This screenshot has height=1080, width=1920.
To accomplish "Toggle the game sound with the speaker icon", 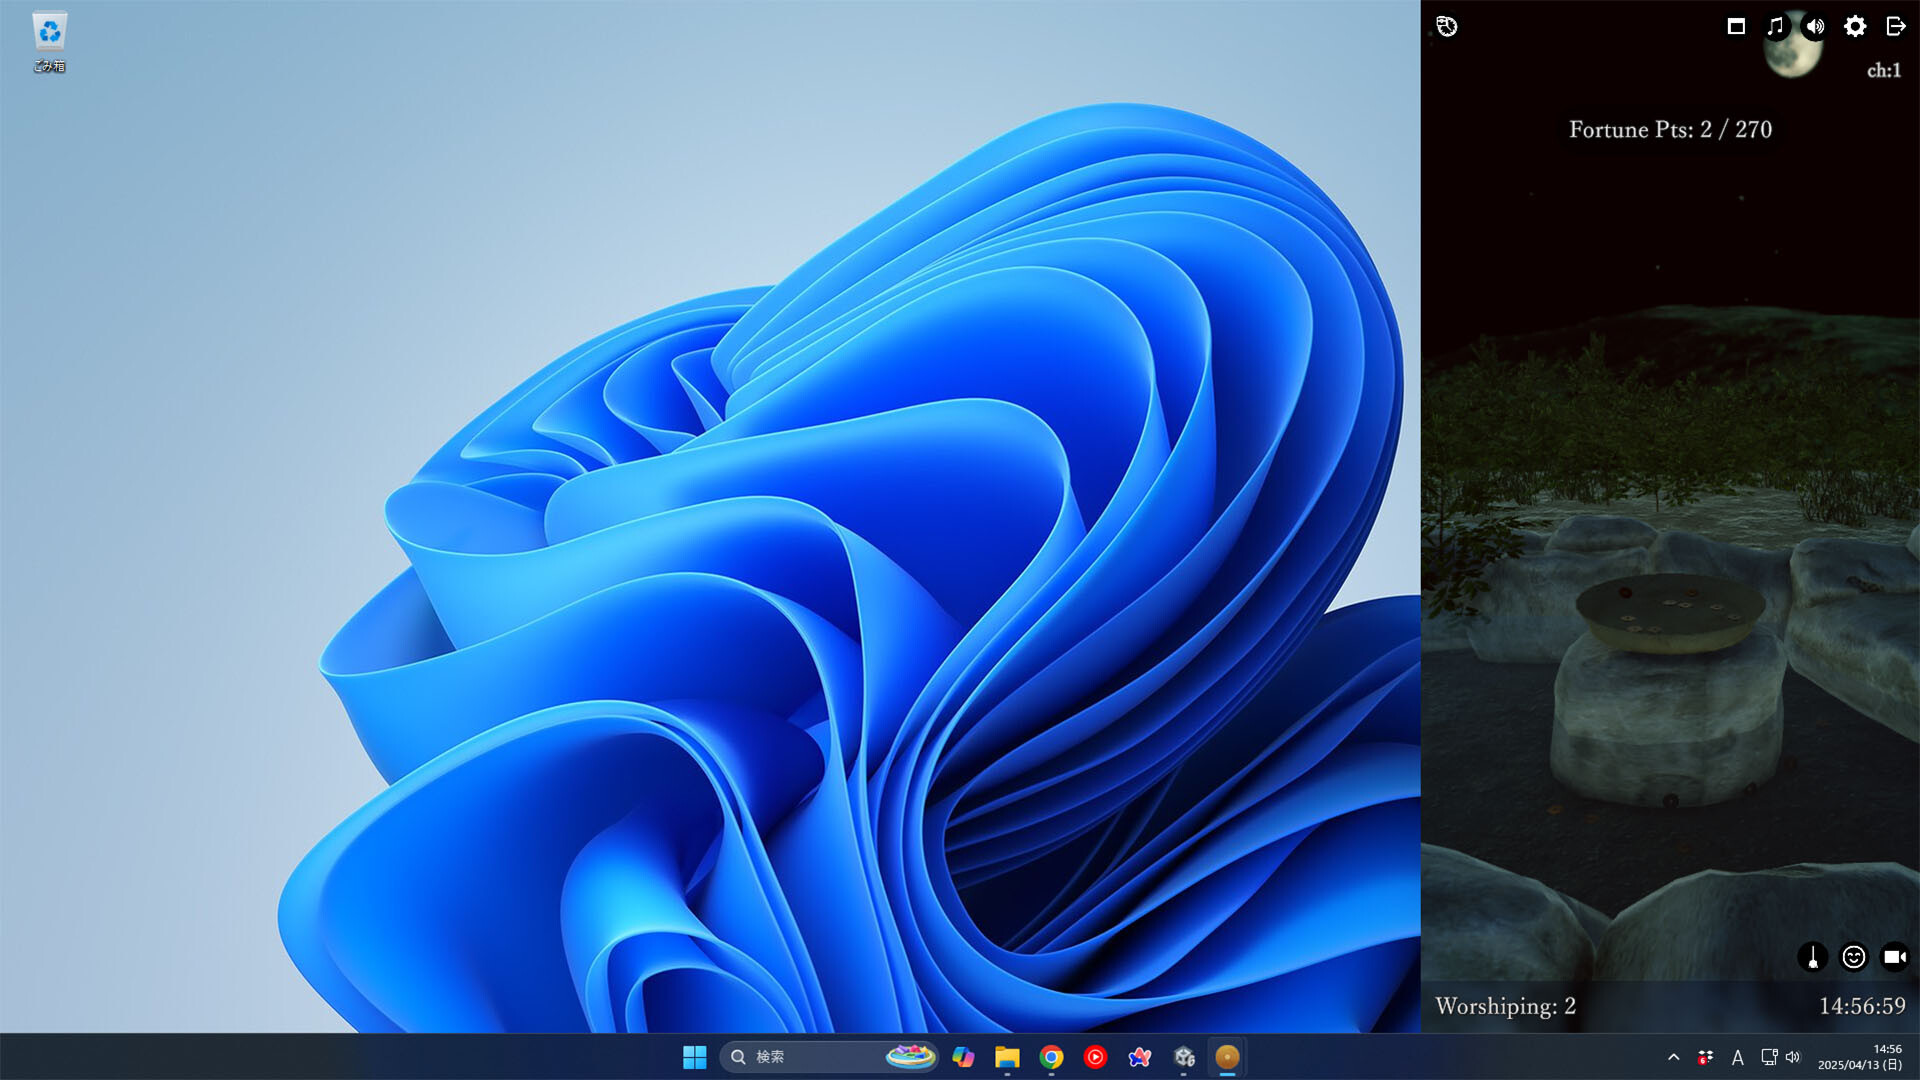I will (1815, 27).
